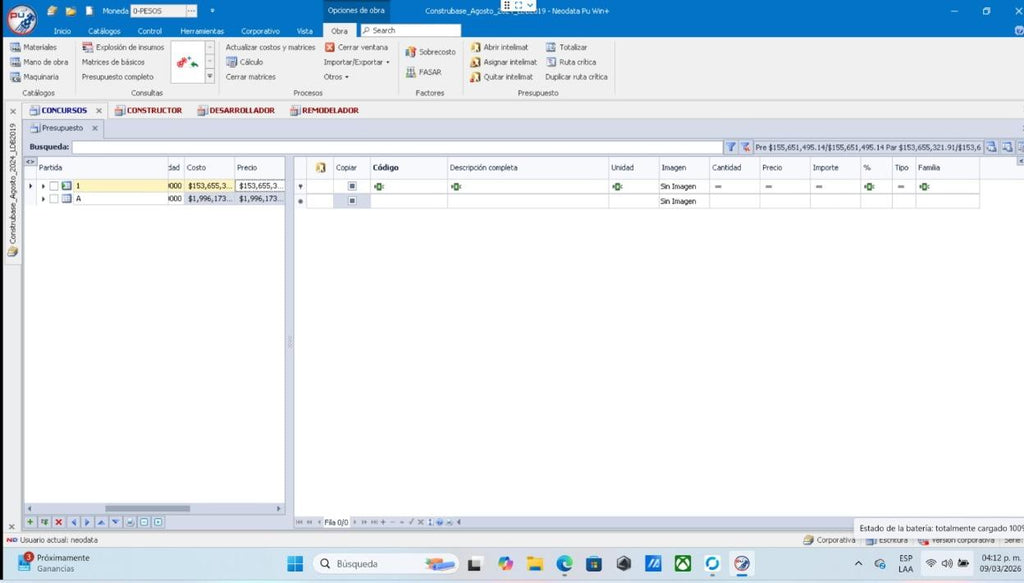
Task: Check the checkbox of partida 1
Action: tap(54, 186)
